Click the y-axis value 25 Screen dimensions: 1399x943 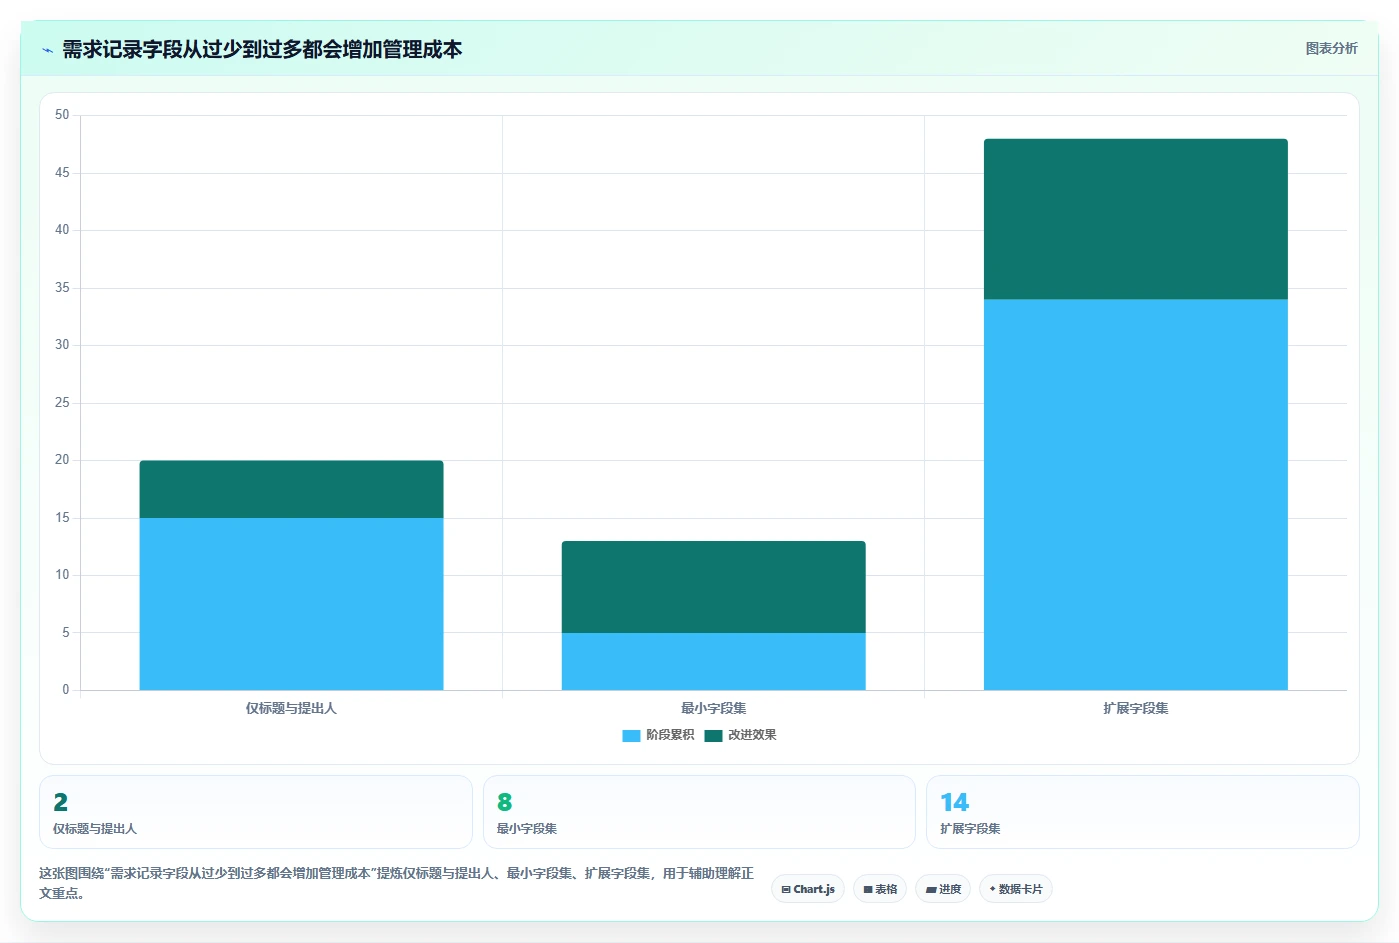62,403
